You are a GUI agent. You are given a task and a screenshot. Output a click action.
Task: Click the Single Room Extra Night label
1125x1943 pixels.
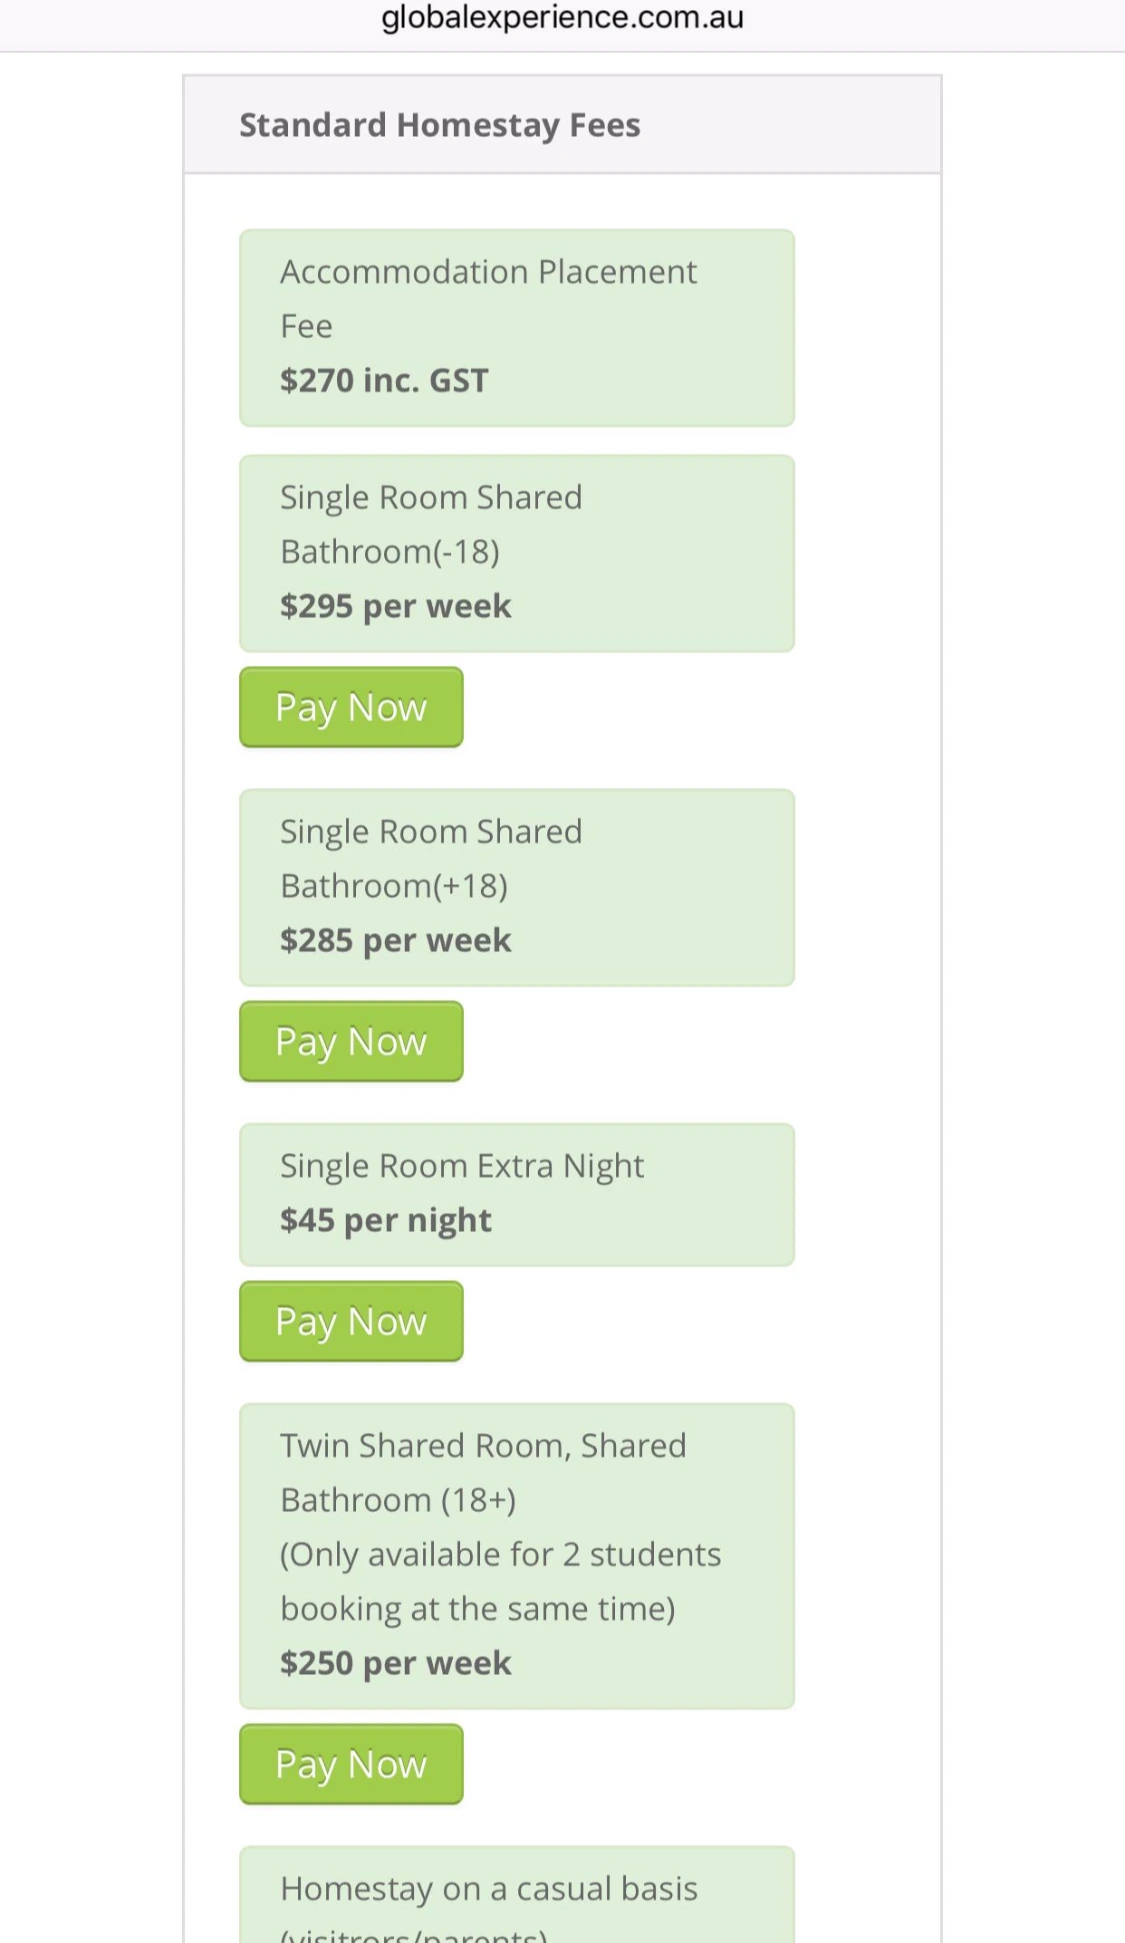462,1166
